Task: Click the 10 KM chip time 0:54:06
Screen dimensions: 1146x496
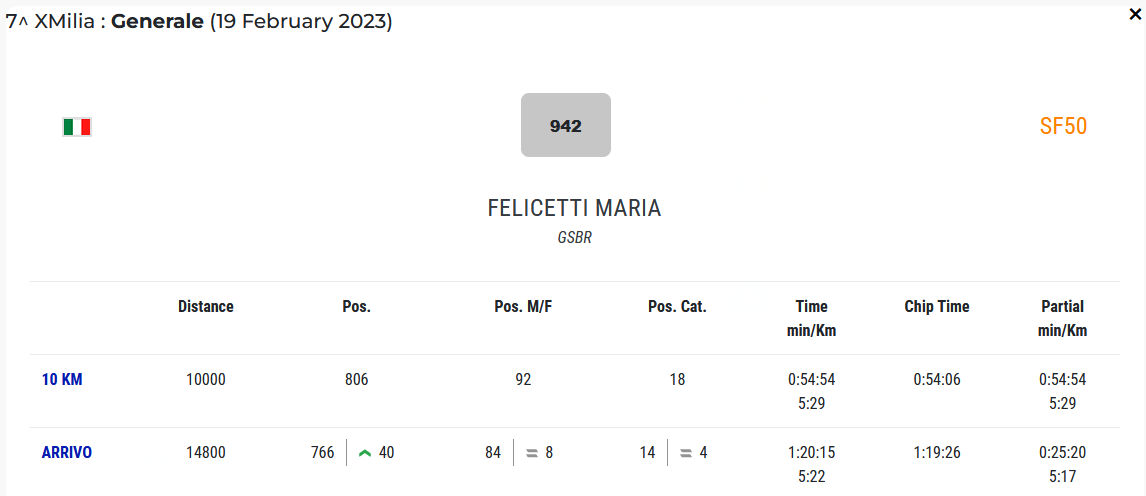Action: point(937,380)
